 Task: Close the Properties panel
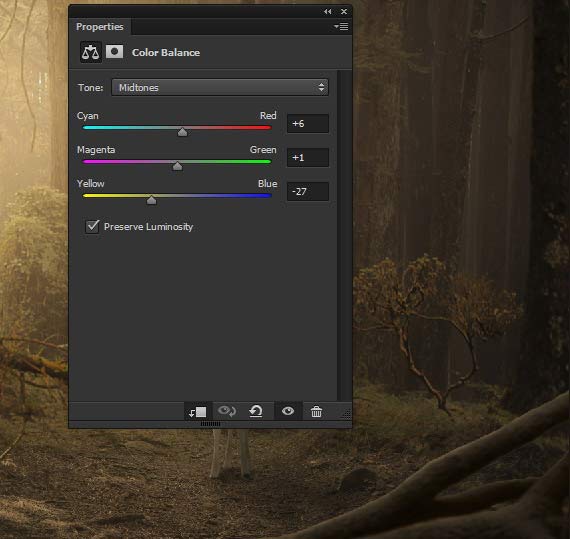[344, 12]
